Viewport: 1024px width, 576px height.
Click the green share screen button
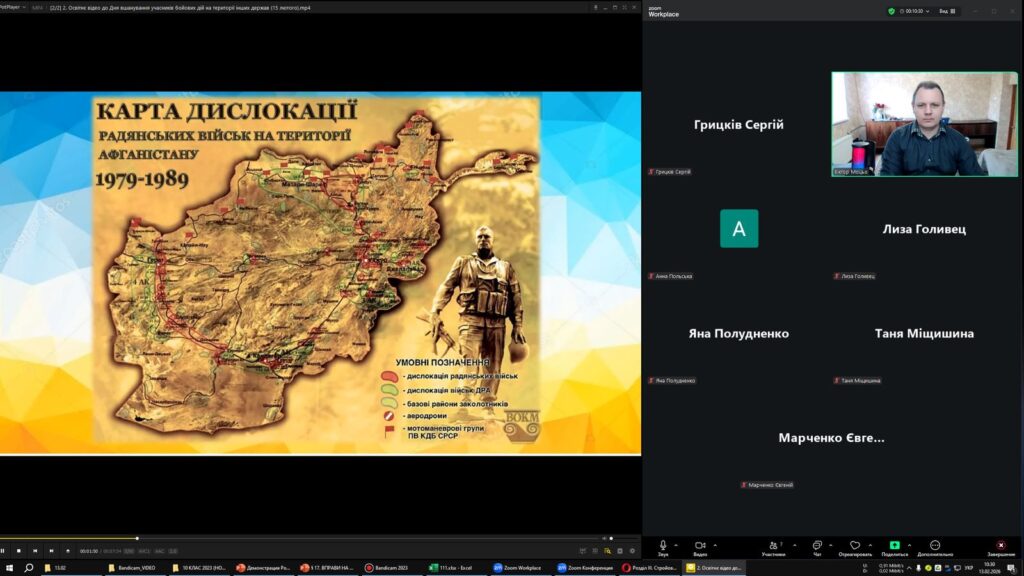click(894, 546)
